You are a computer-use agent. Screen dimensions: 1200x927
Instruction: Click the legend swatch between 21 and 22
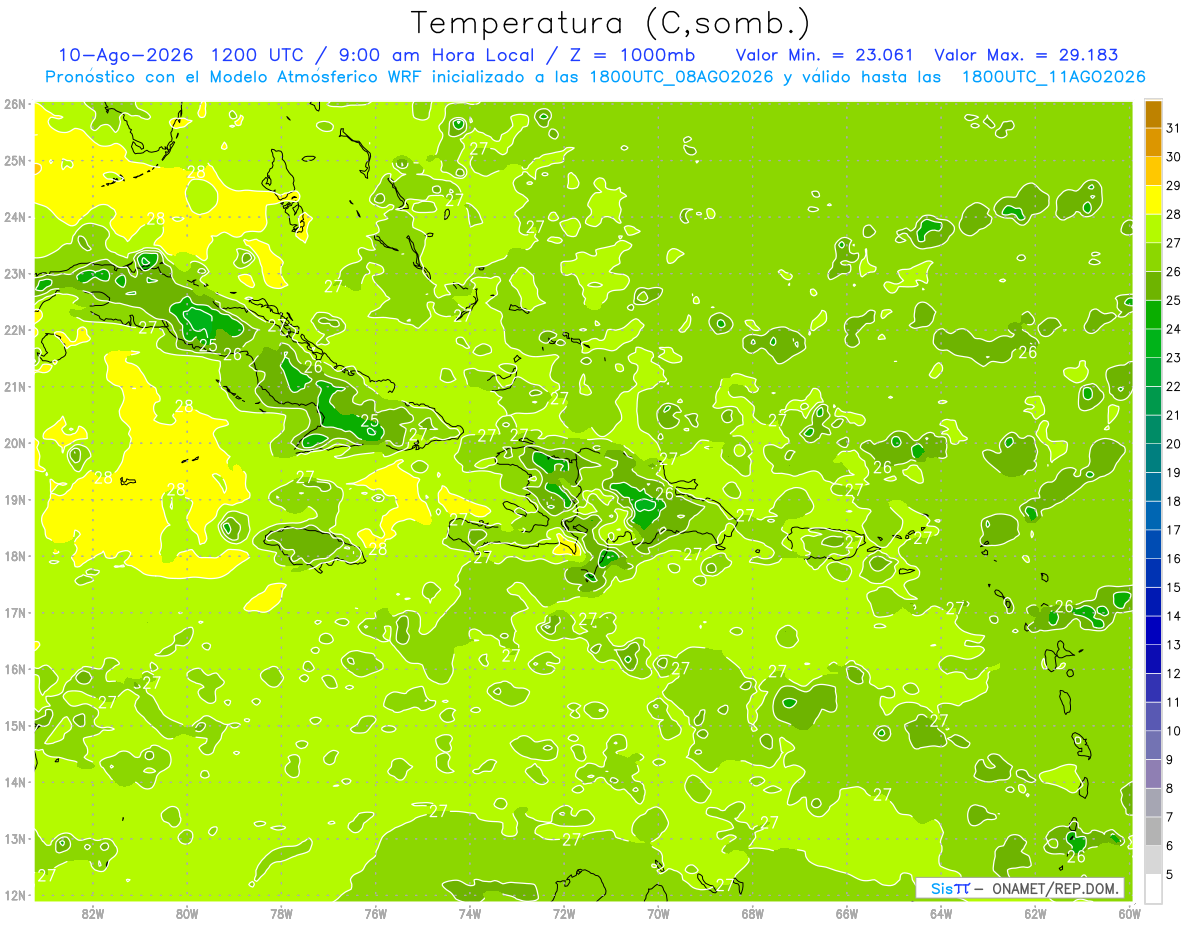(1153, 400)
